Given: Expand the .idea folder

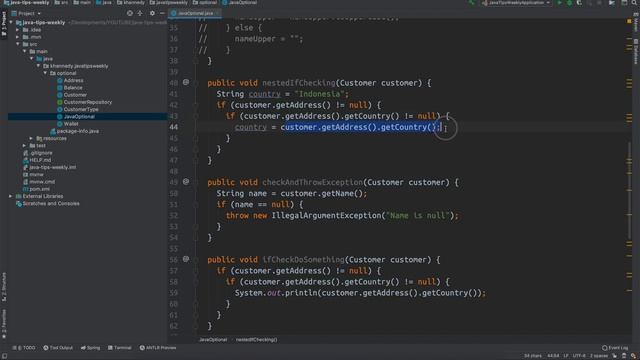Looking at the screenshot, I should tap(18, 30).
